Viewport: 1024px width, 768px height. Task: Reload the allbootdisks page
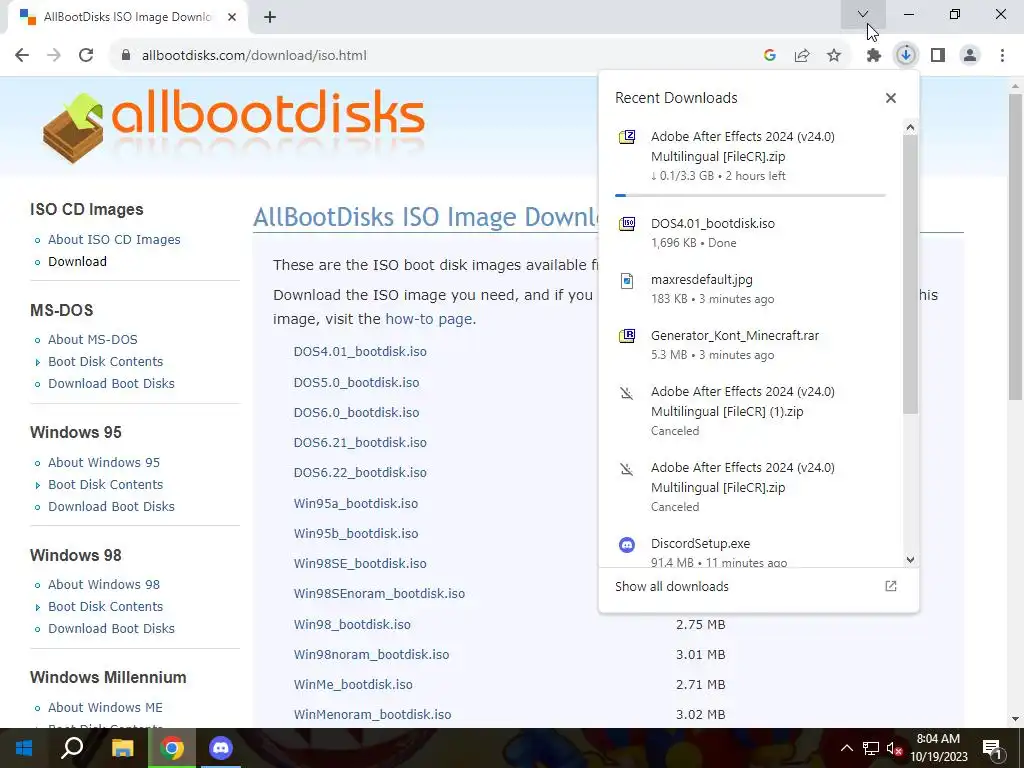[86, 55]
